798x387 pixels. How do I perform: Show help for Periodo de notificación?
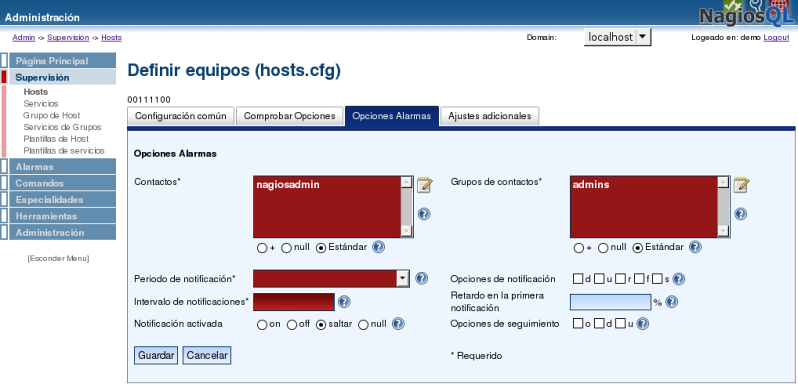[421, 278]
